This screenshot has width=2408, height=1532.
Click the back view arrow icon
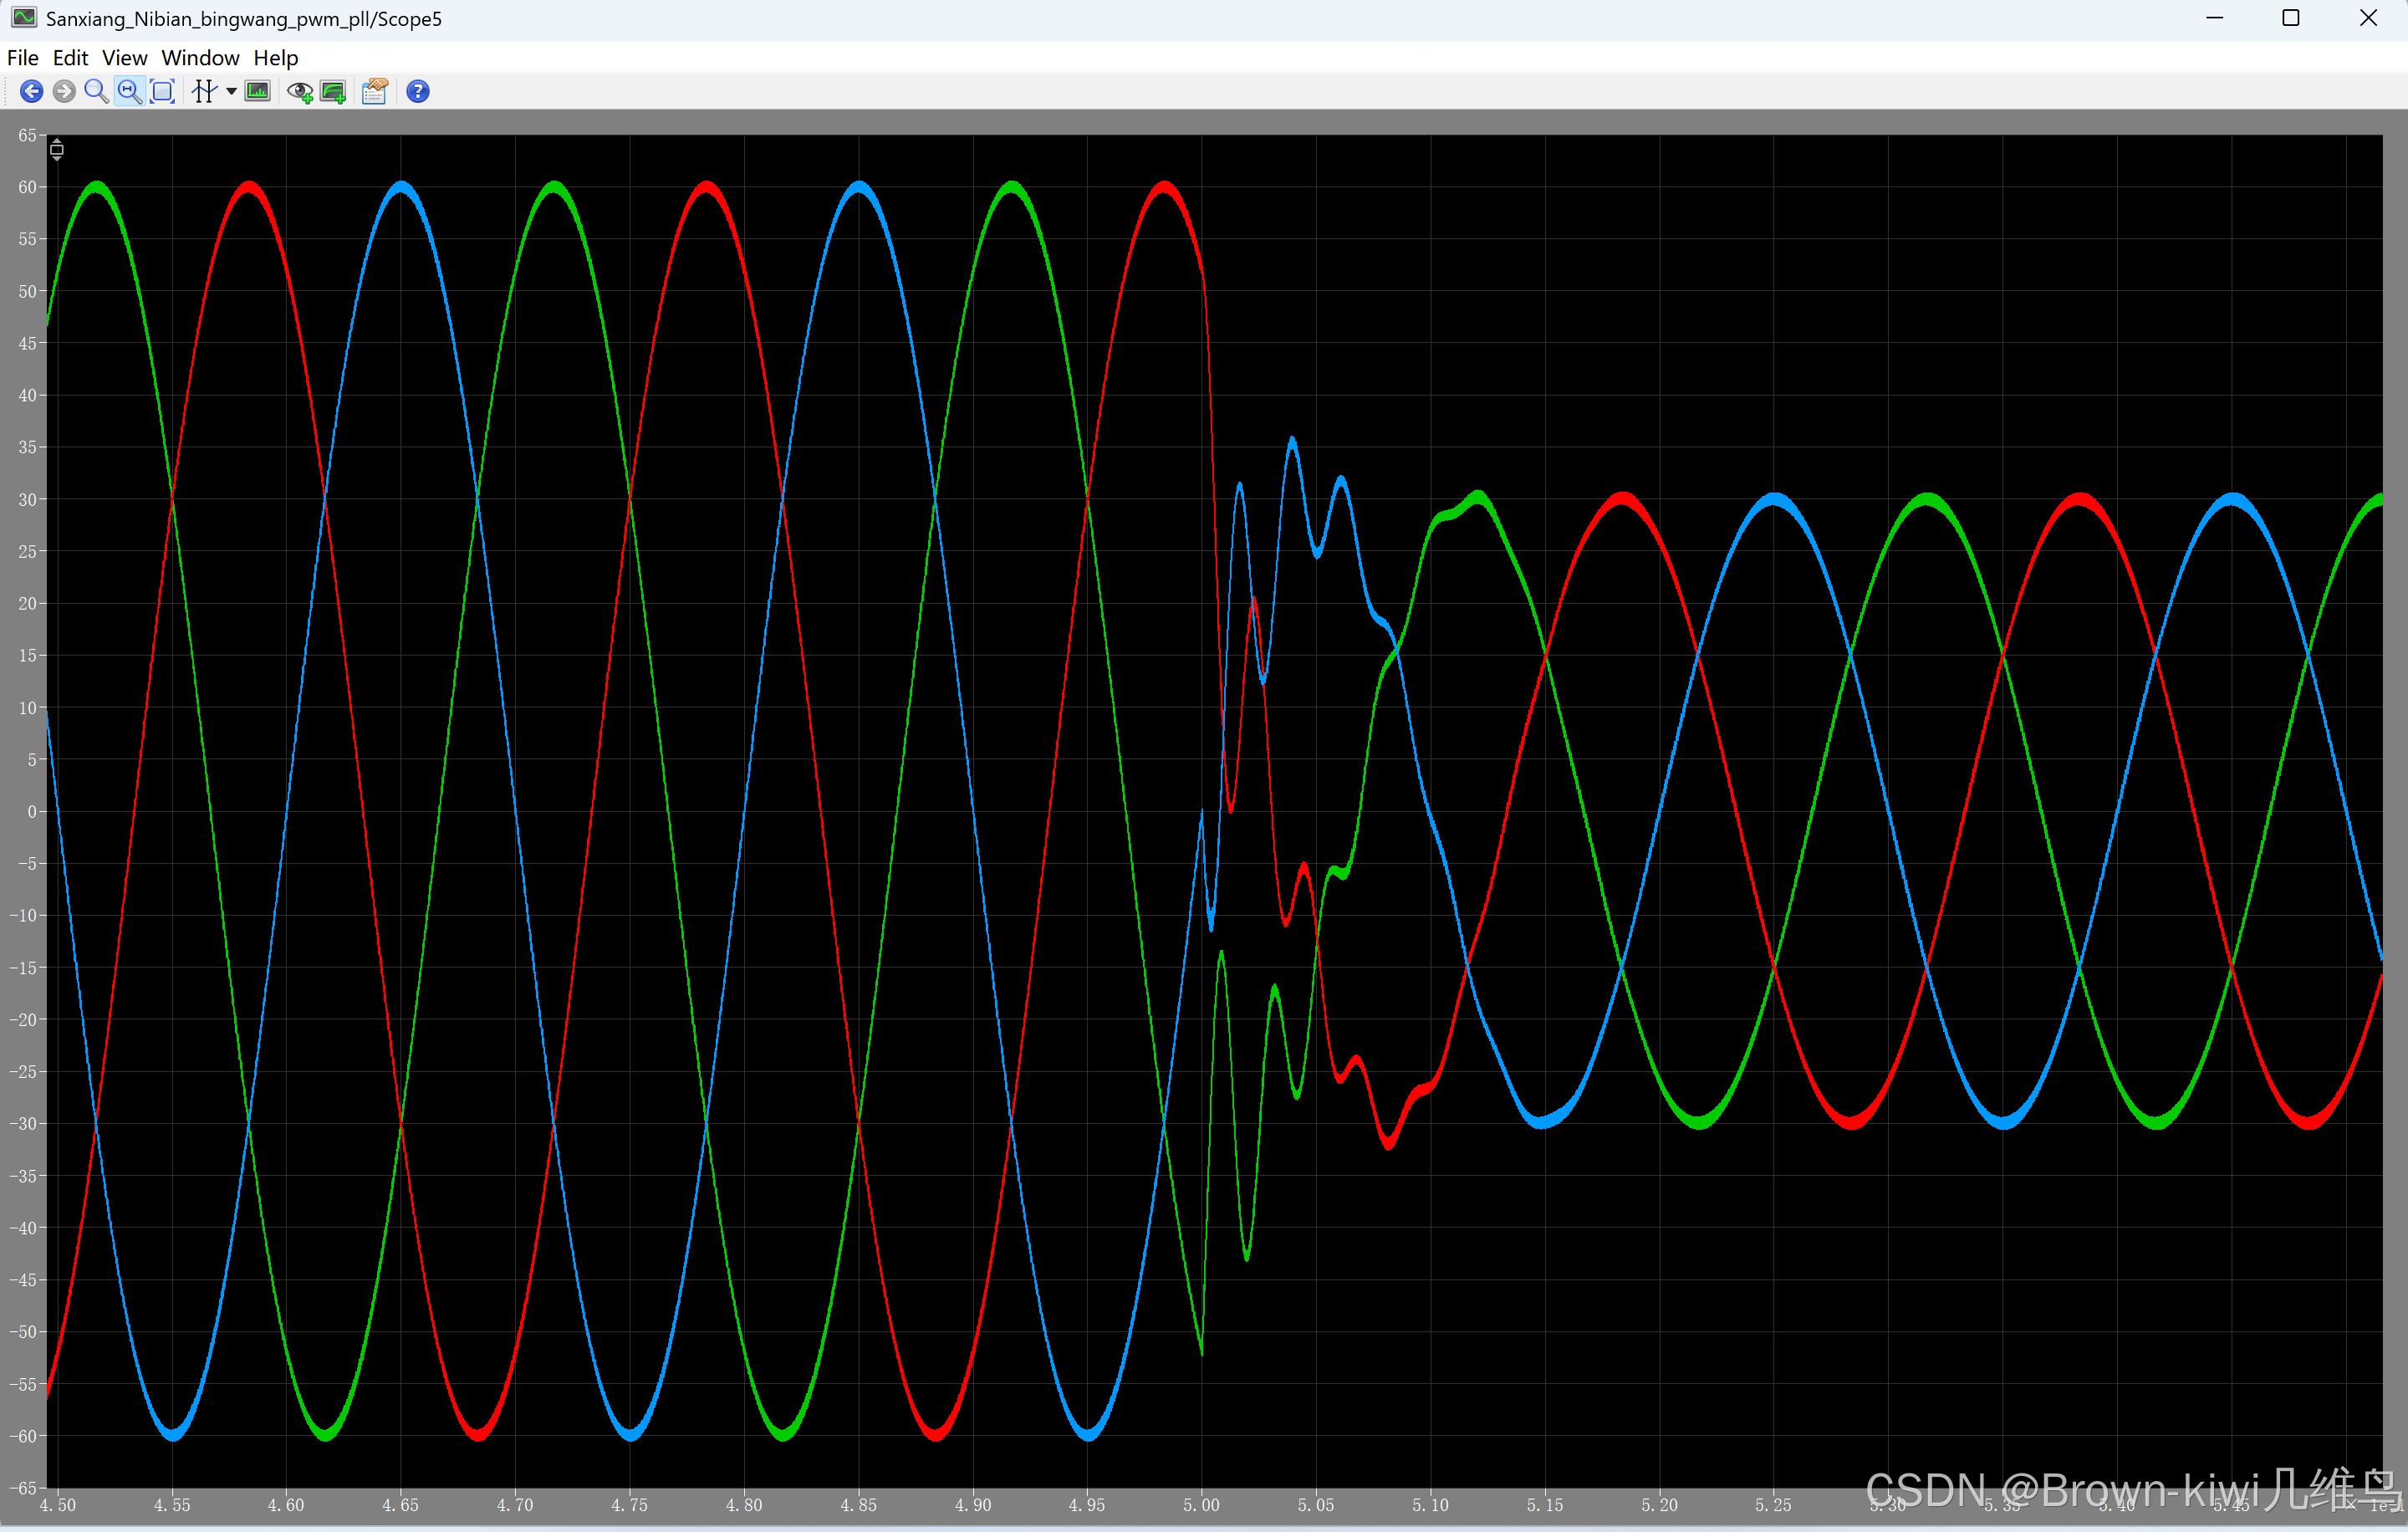[x=31, y=92]
